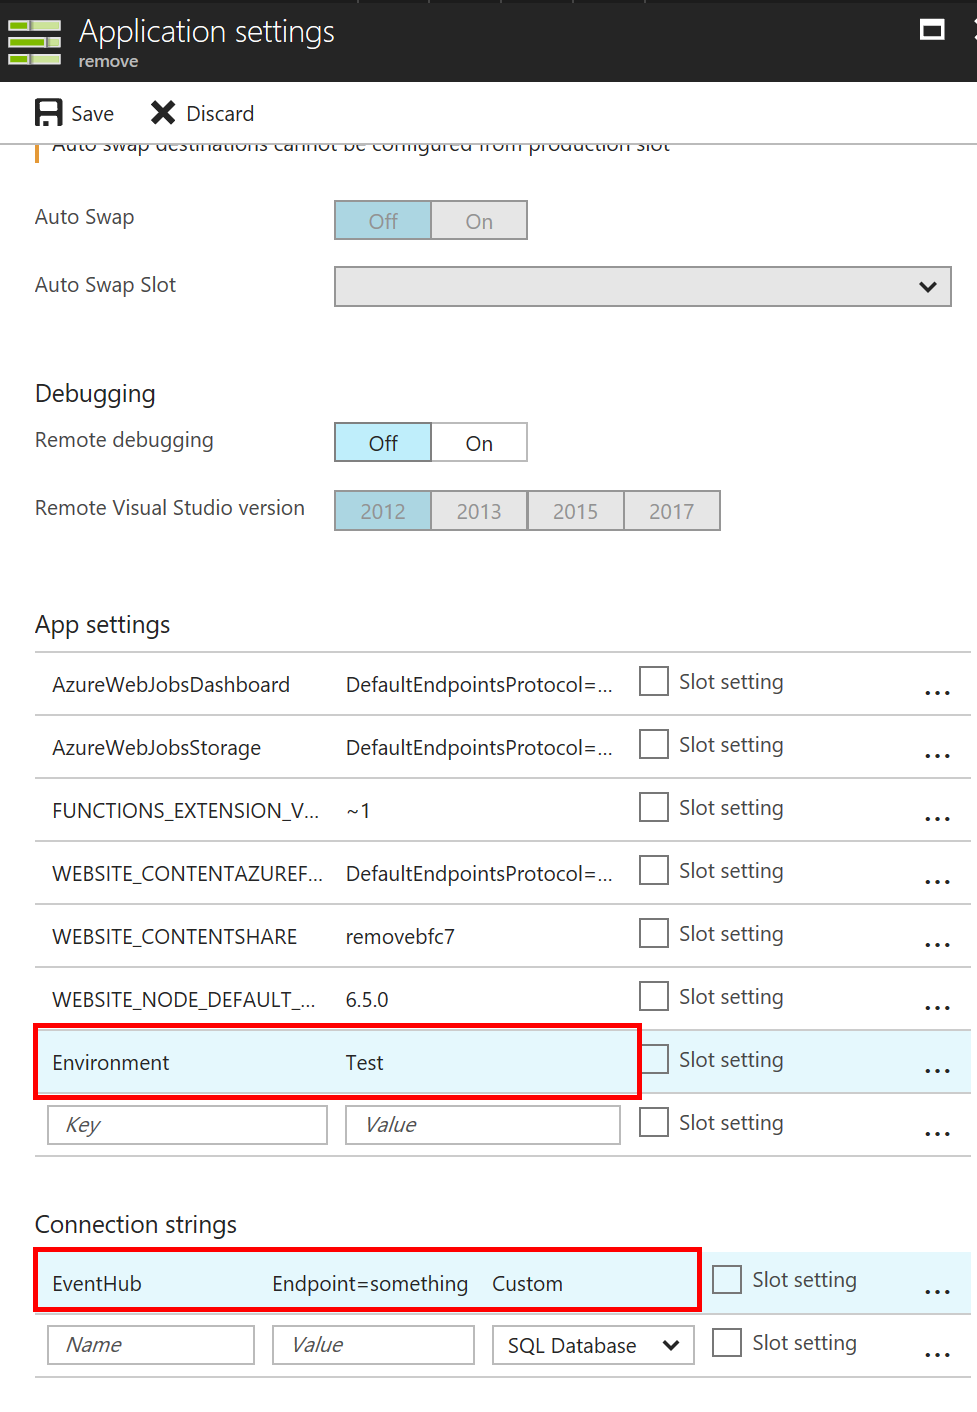Viewport: 977px width, 1412px height.
Task: Check Slot setting for the EventHub connection string
Action: (726, 1279)
